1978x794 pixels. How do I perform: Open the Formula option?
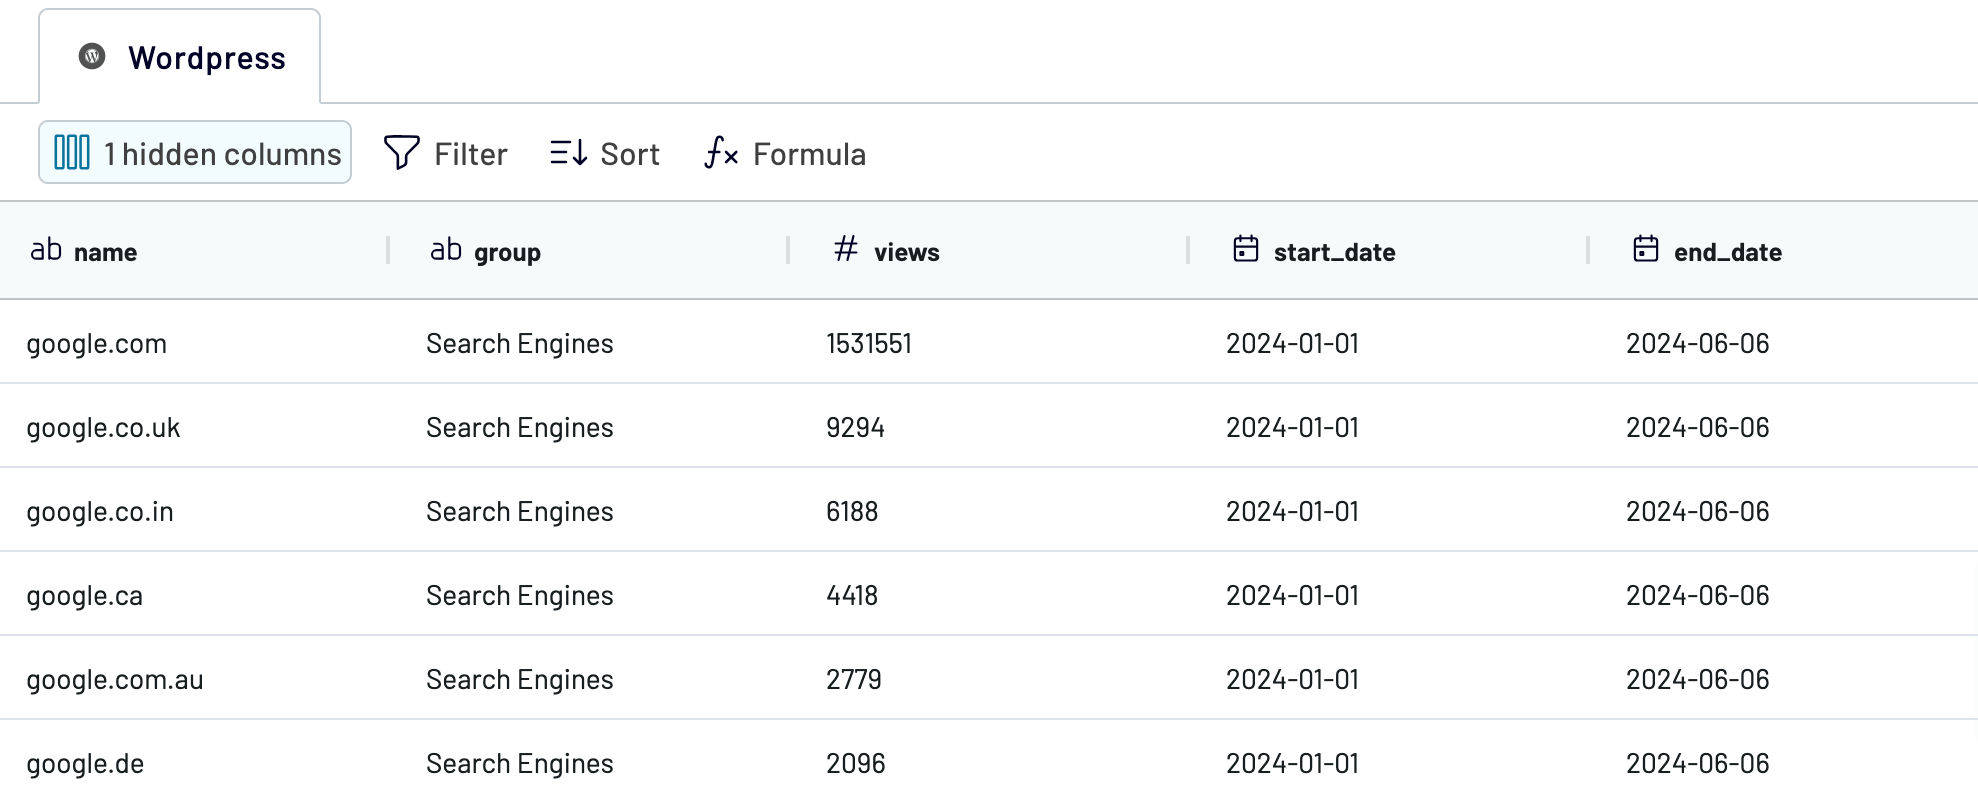(x=785, y=153)
